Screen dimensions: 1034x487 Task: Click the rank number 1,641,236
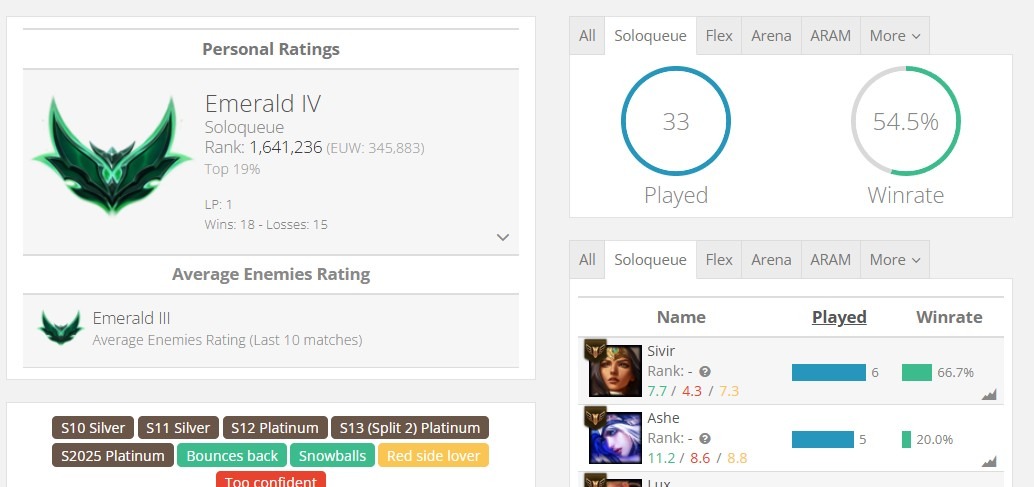tap(286, 148)
